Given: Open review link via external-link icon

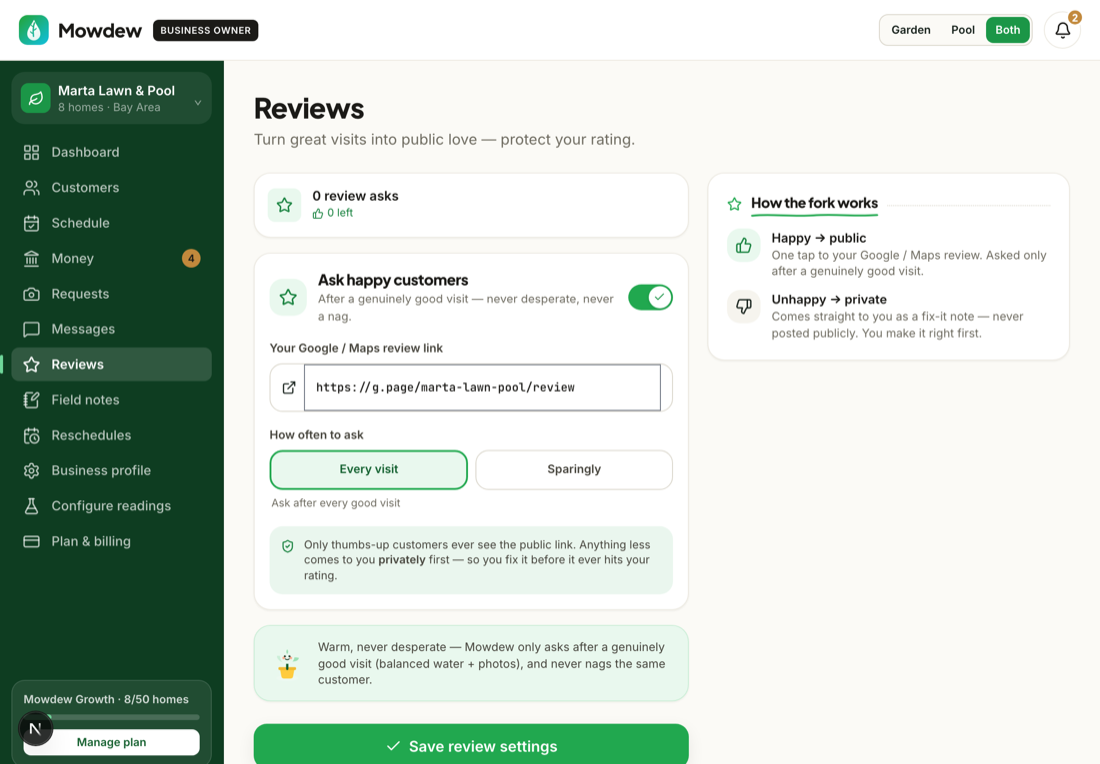Looking at the screenshot, I should coord(288,387).
